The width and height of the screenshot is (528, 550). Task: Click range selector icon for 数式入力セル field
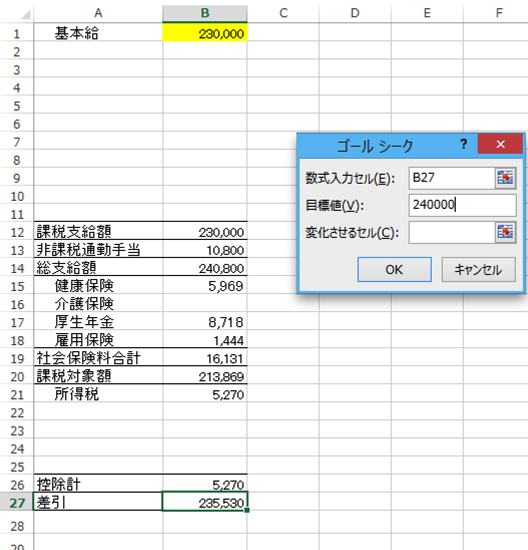[505, 178]
